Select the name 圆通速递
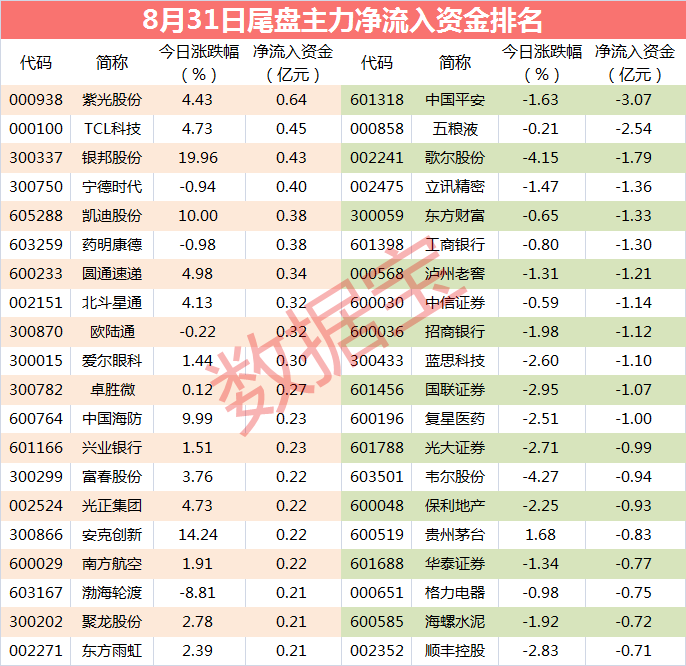This screenshot has height=666, width=686. 112,273
